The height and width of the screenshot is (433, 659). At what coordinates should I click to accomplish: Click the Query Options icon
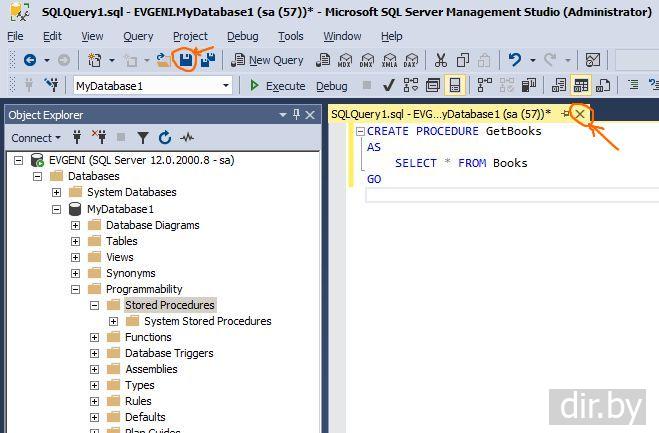pos(433,85)
